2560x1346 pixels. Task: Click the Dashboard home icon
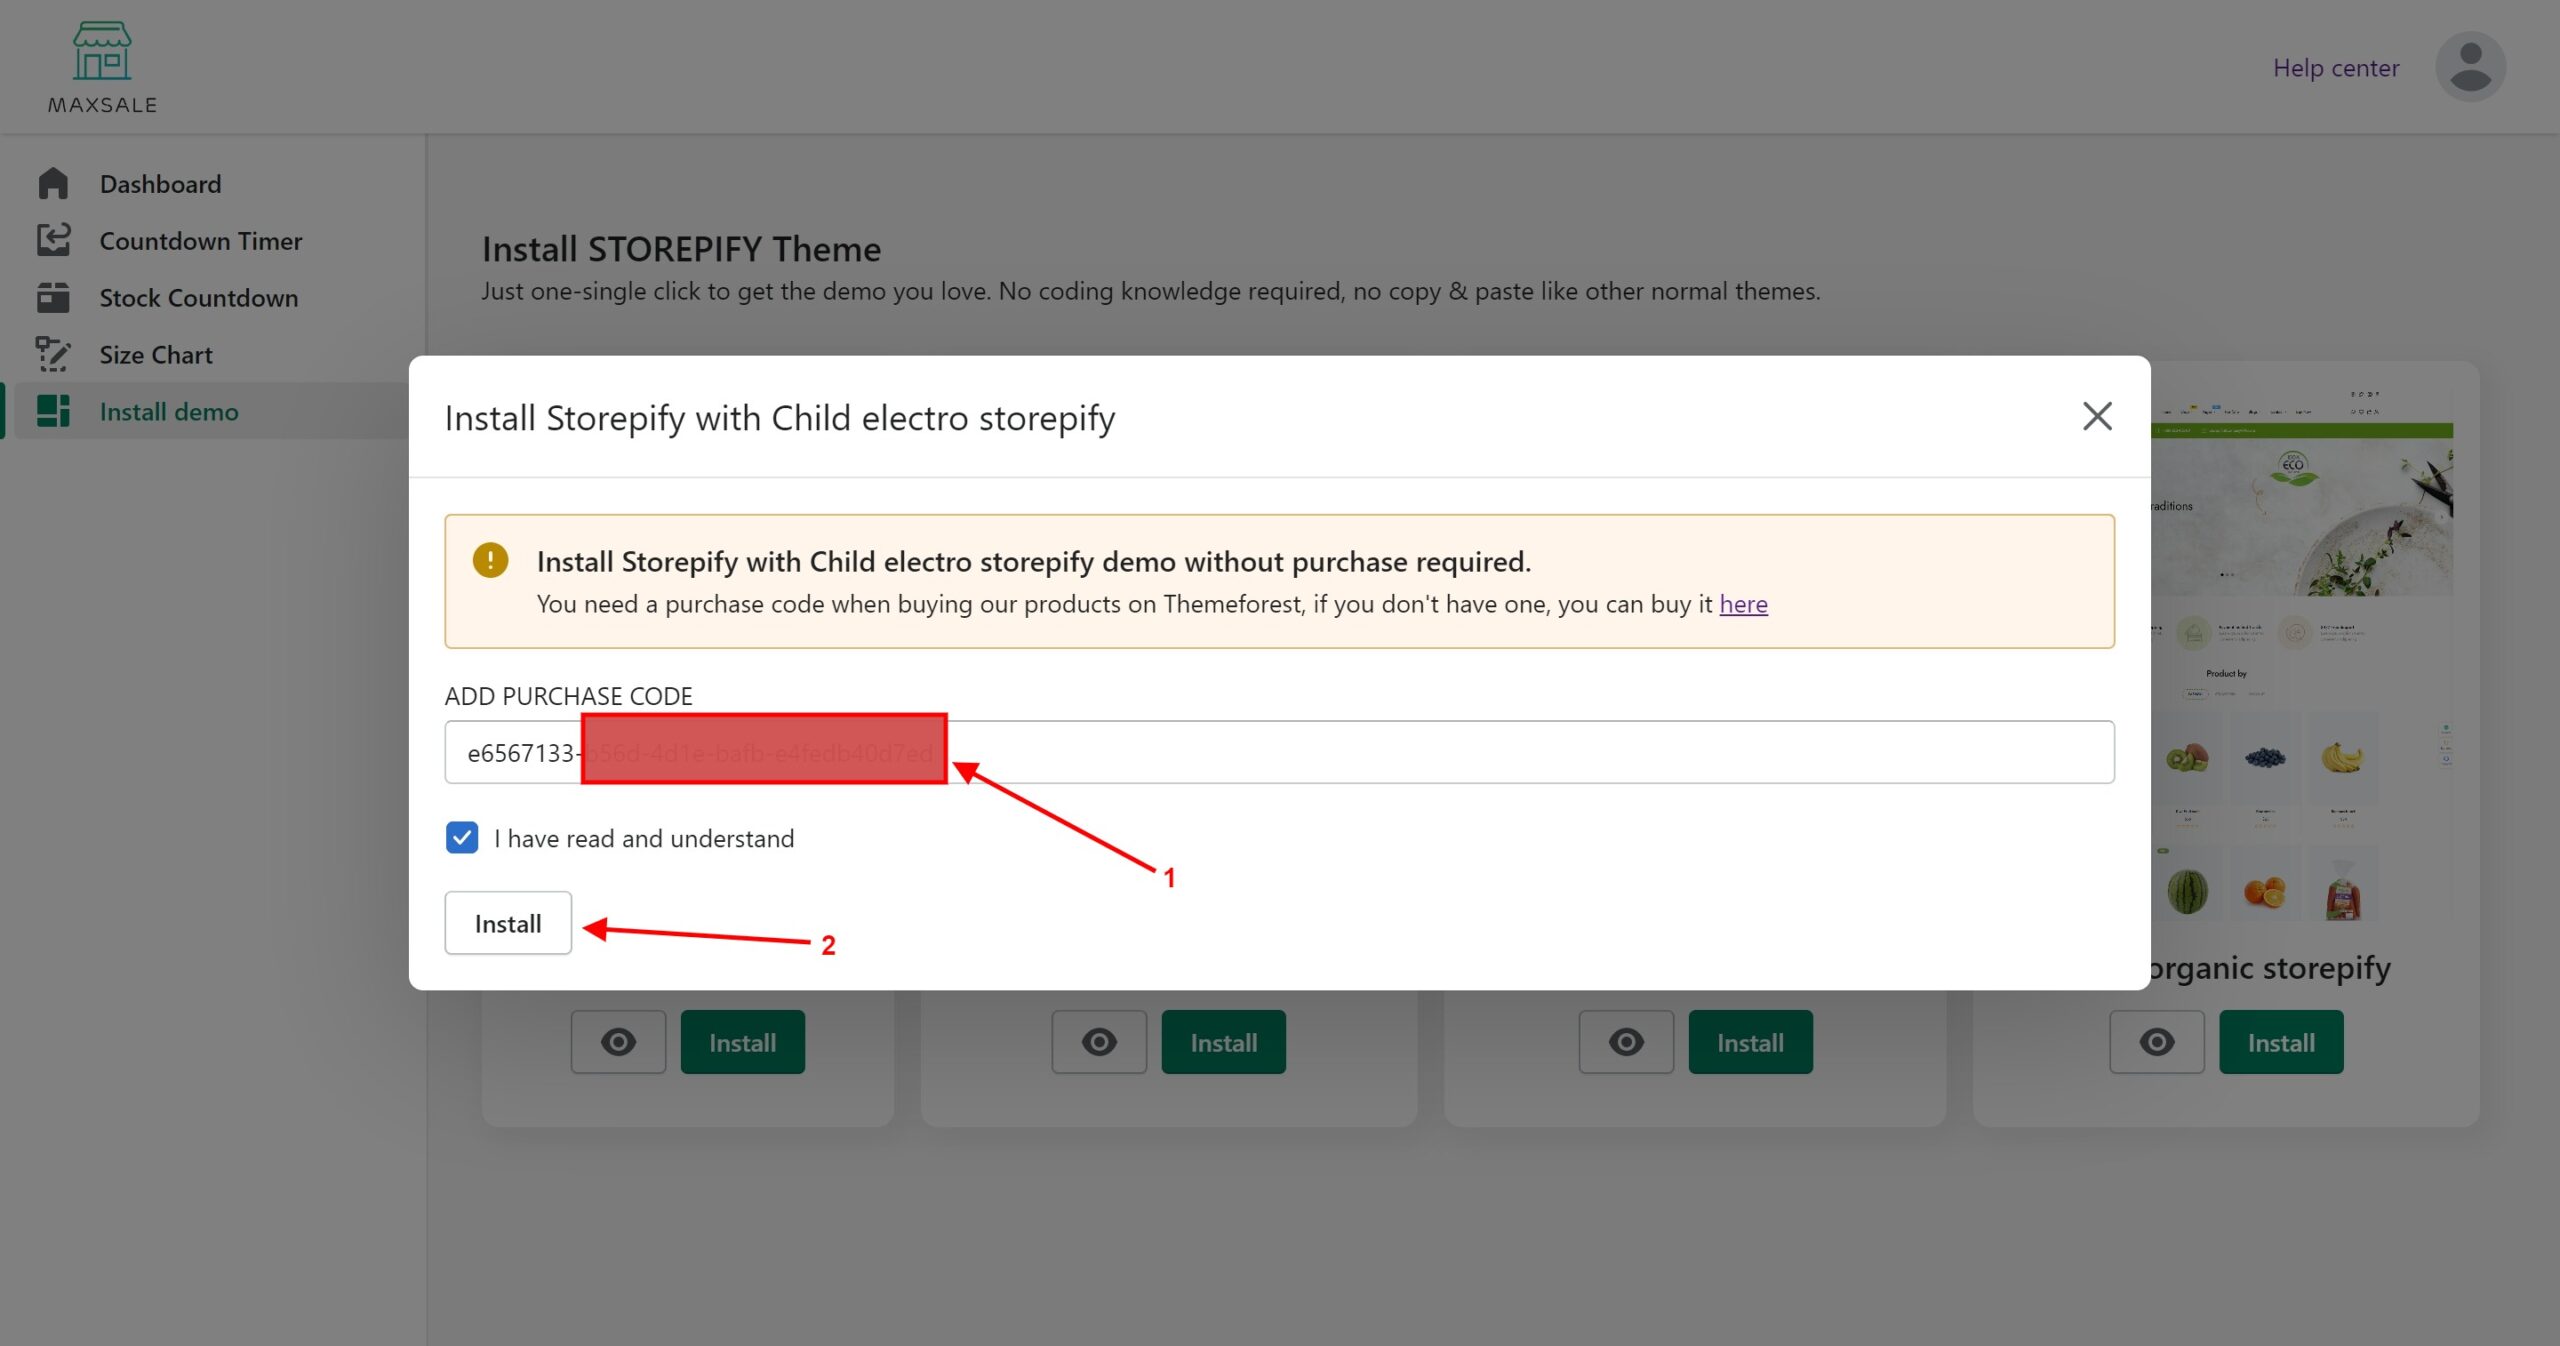click(53, 184)
